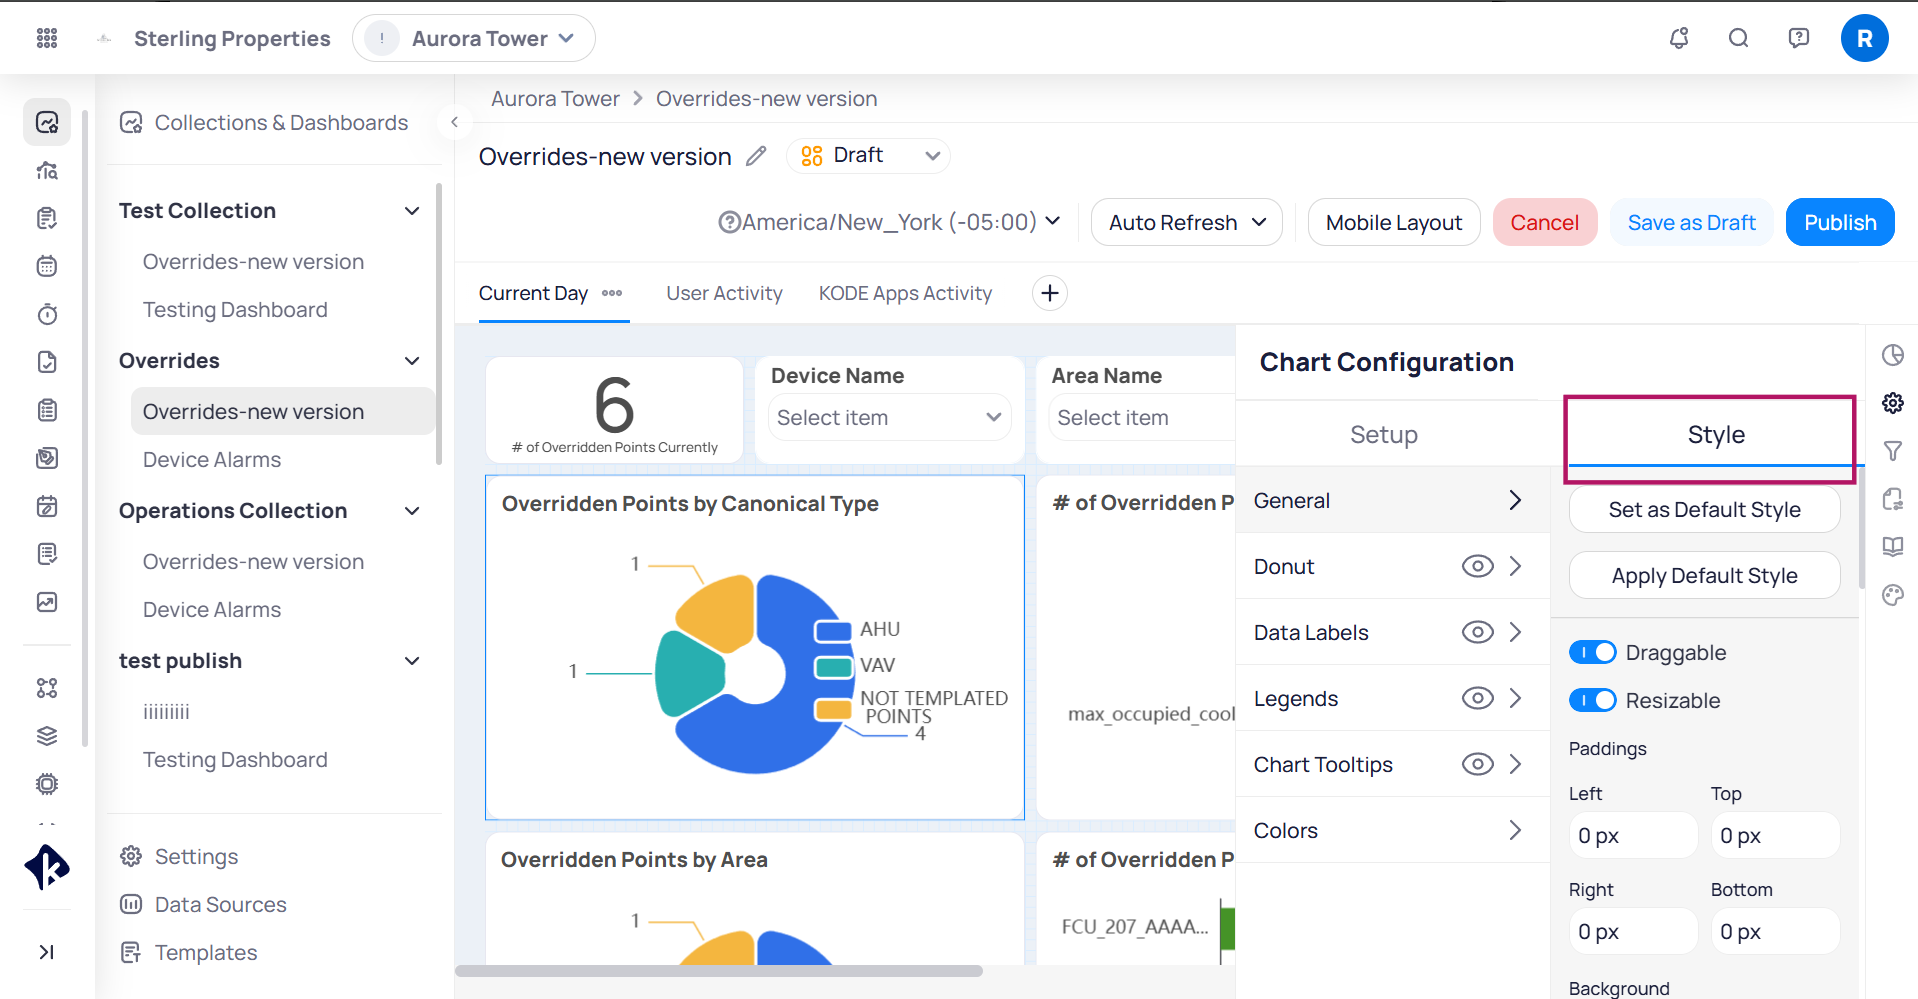The width and height of the screenshot is (1918, 999).
Task: Open the search magnifier icon
Action: pos(1739,38)
